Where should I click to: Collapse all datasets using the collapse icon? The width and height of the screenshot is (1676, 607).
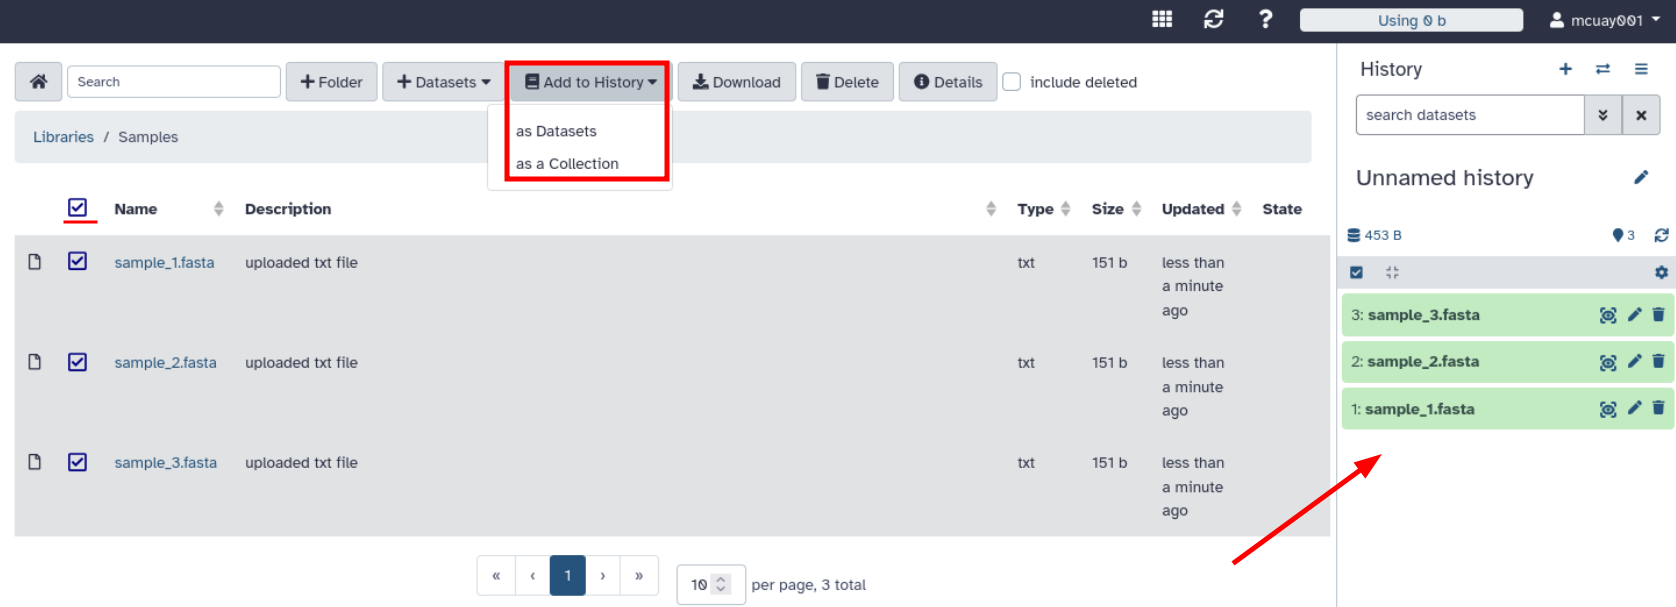click(1392, 272)
